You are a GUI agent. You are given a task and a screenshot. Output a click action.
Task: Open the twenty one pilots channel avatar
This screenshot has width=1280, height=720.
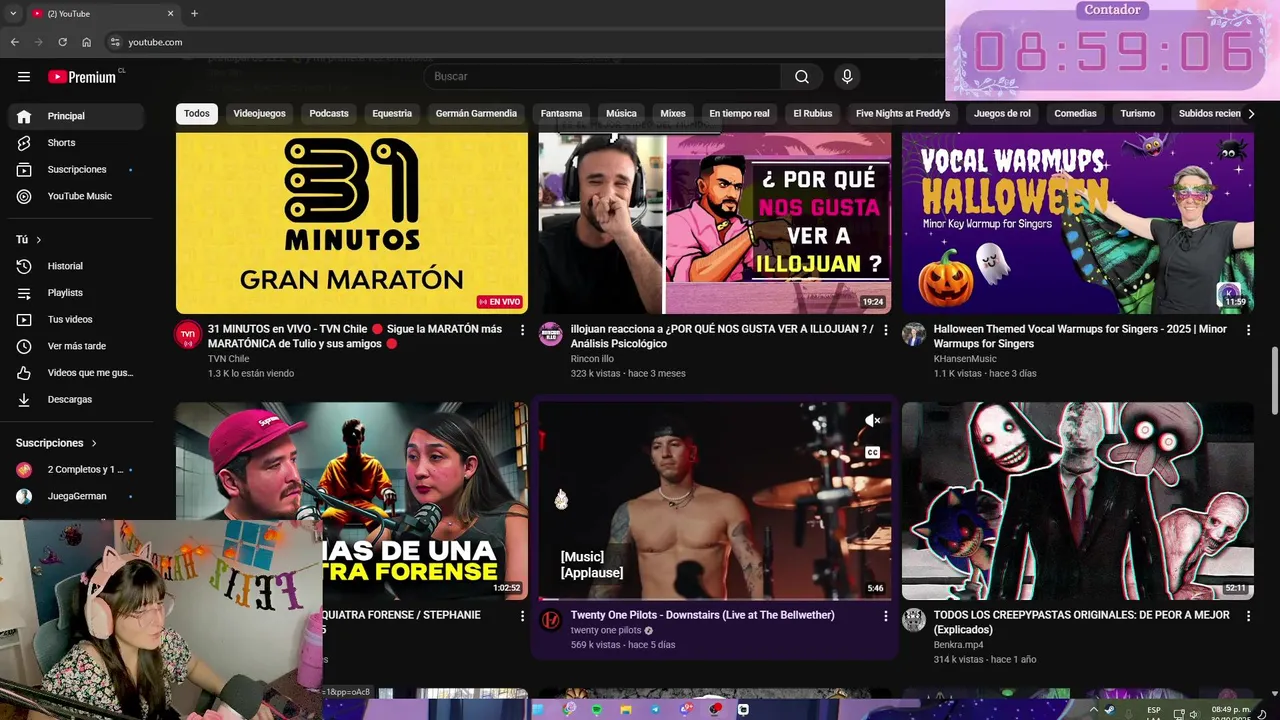point(551,620)
